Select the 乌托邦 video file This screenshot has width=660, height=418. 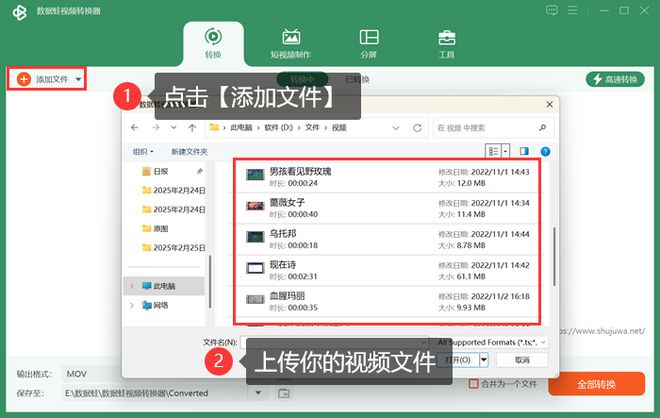point(387,239)
